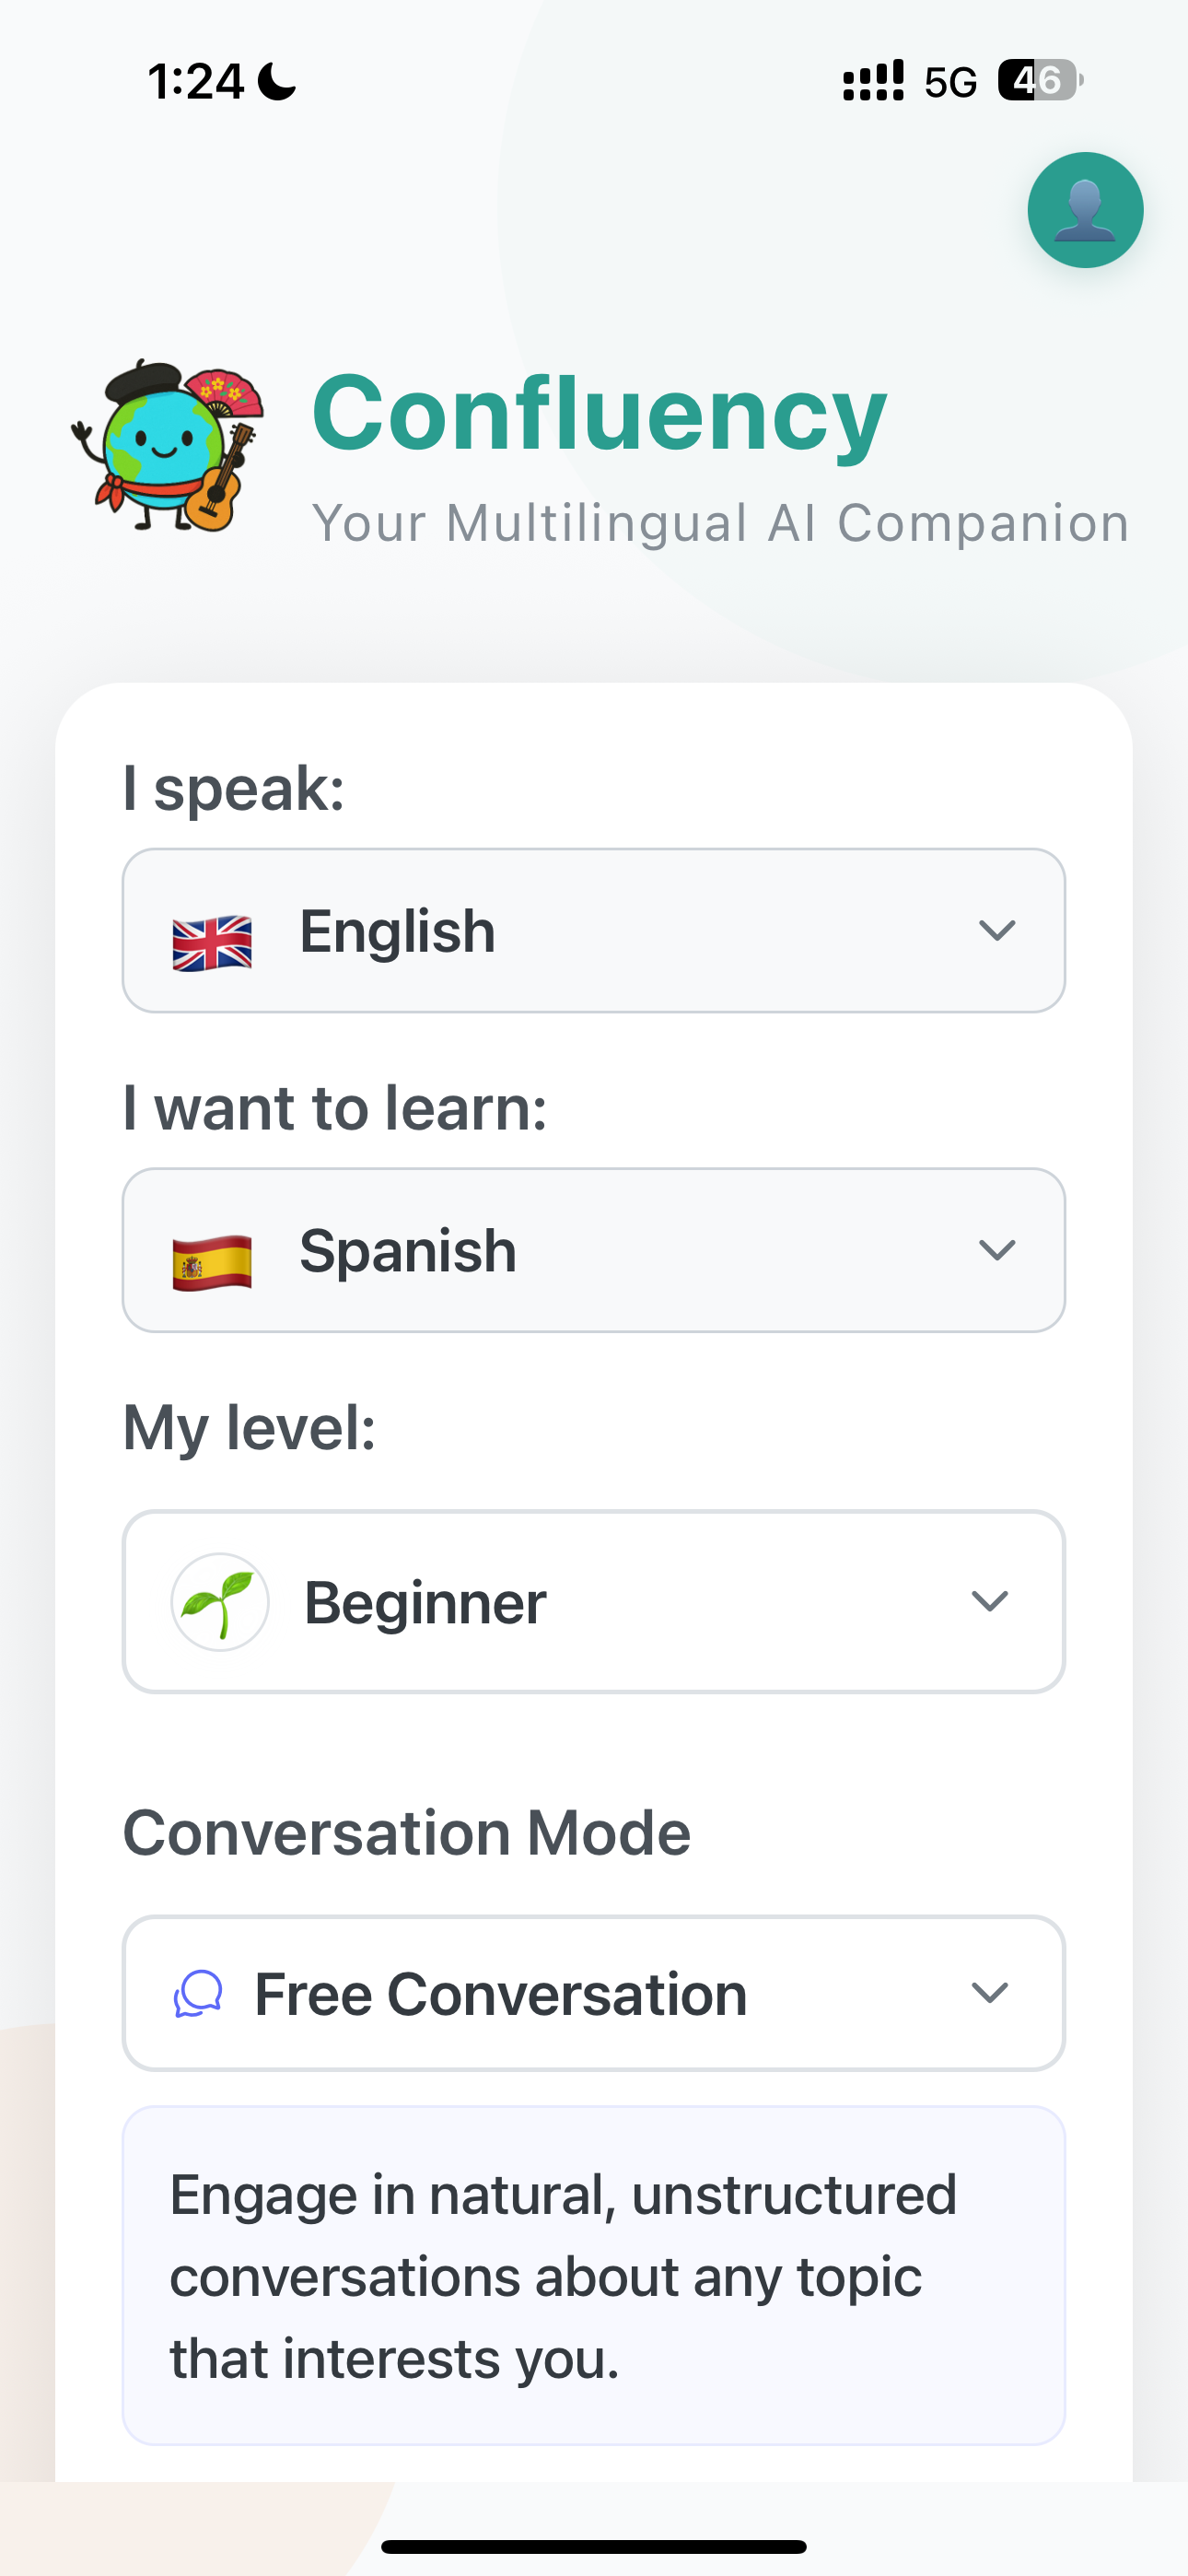
Task: Expand the chevron on the Beginner selector
Action: 989,1601
